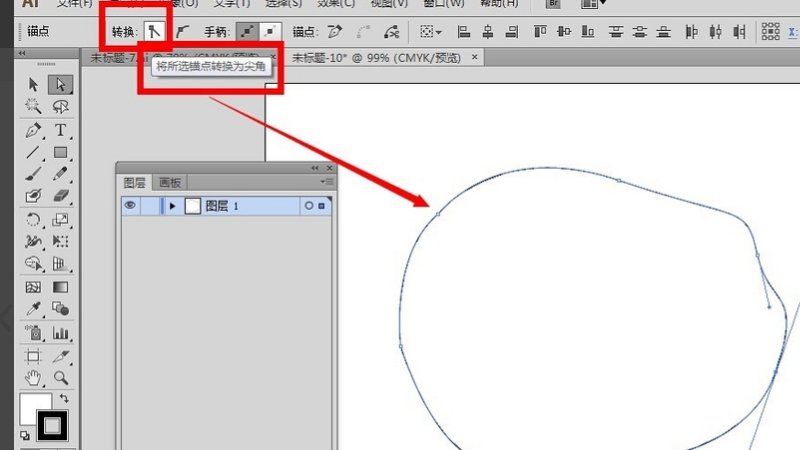Select the Direct Selection tool
This screenshot has height=450, width=800.
pos(60,84)
